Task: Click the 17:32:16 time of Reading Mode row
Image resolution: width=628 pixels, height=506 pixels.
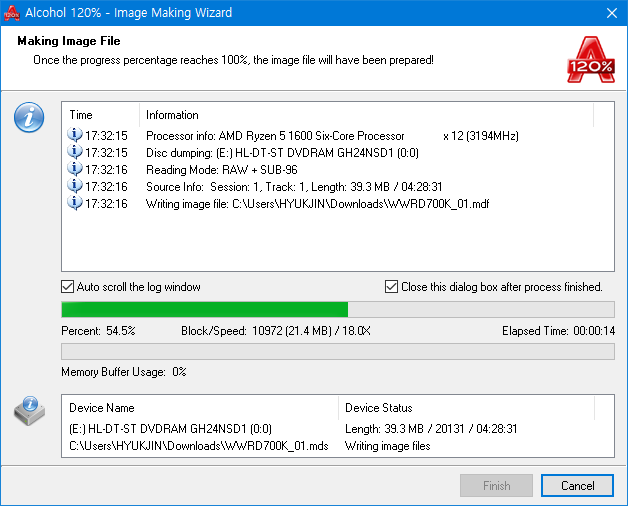Action: pyautogui.click(x=106, y=170)
